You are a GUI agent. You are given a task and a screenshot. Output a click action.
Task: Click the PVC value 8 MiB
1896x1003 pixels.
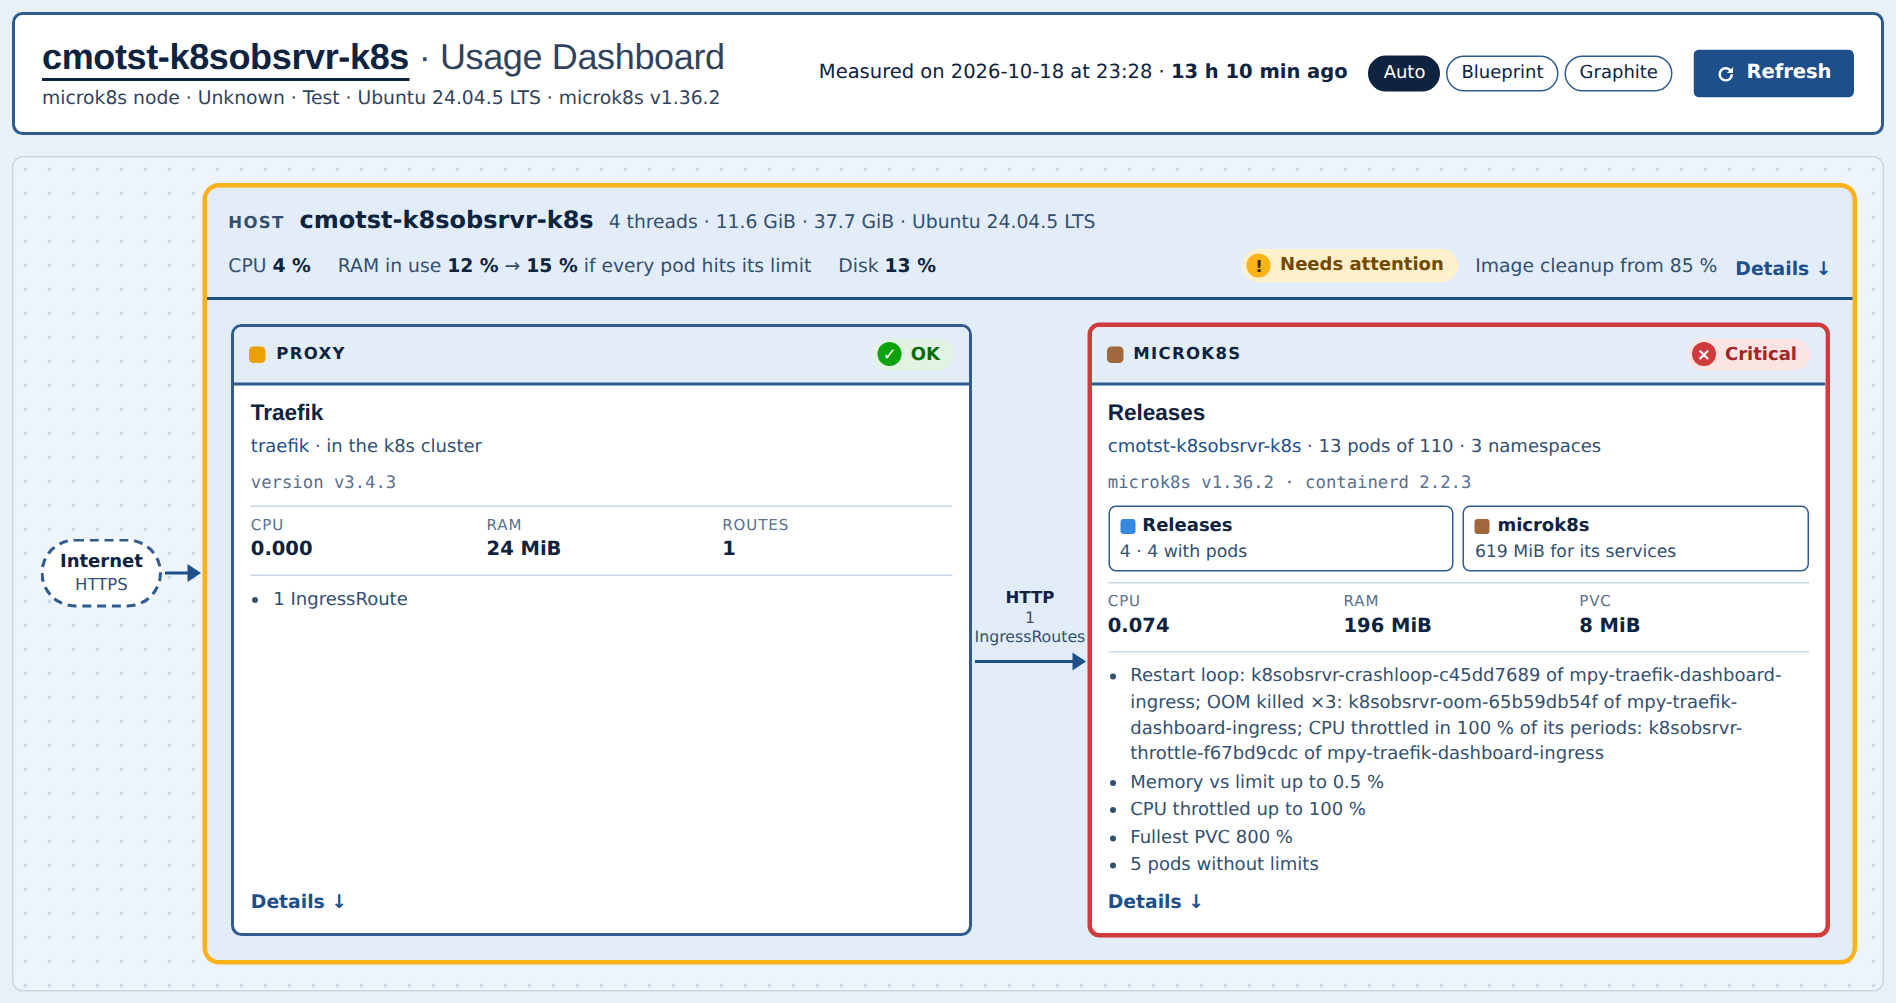click(1609, 625)
